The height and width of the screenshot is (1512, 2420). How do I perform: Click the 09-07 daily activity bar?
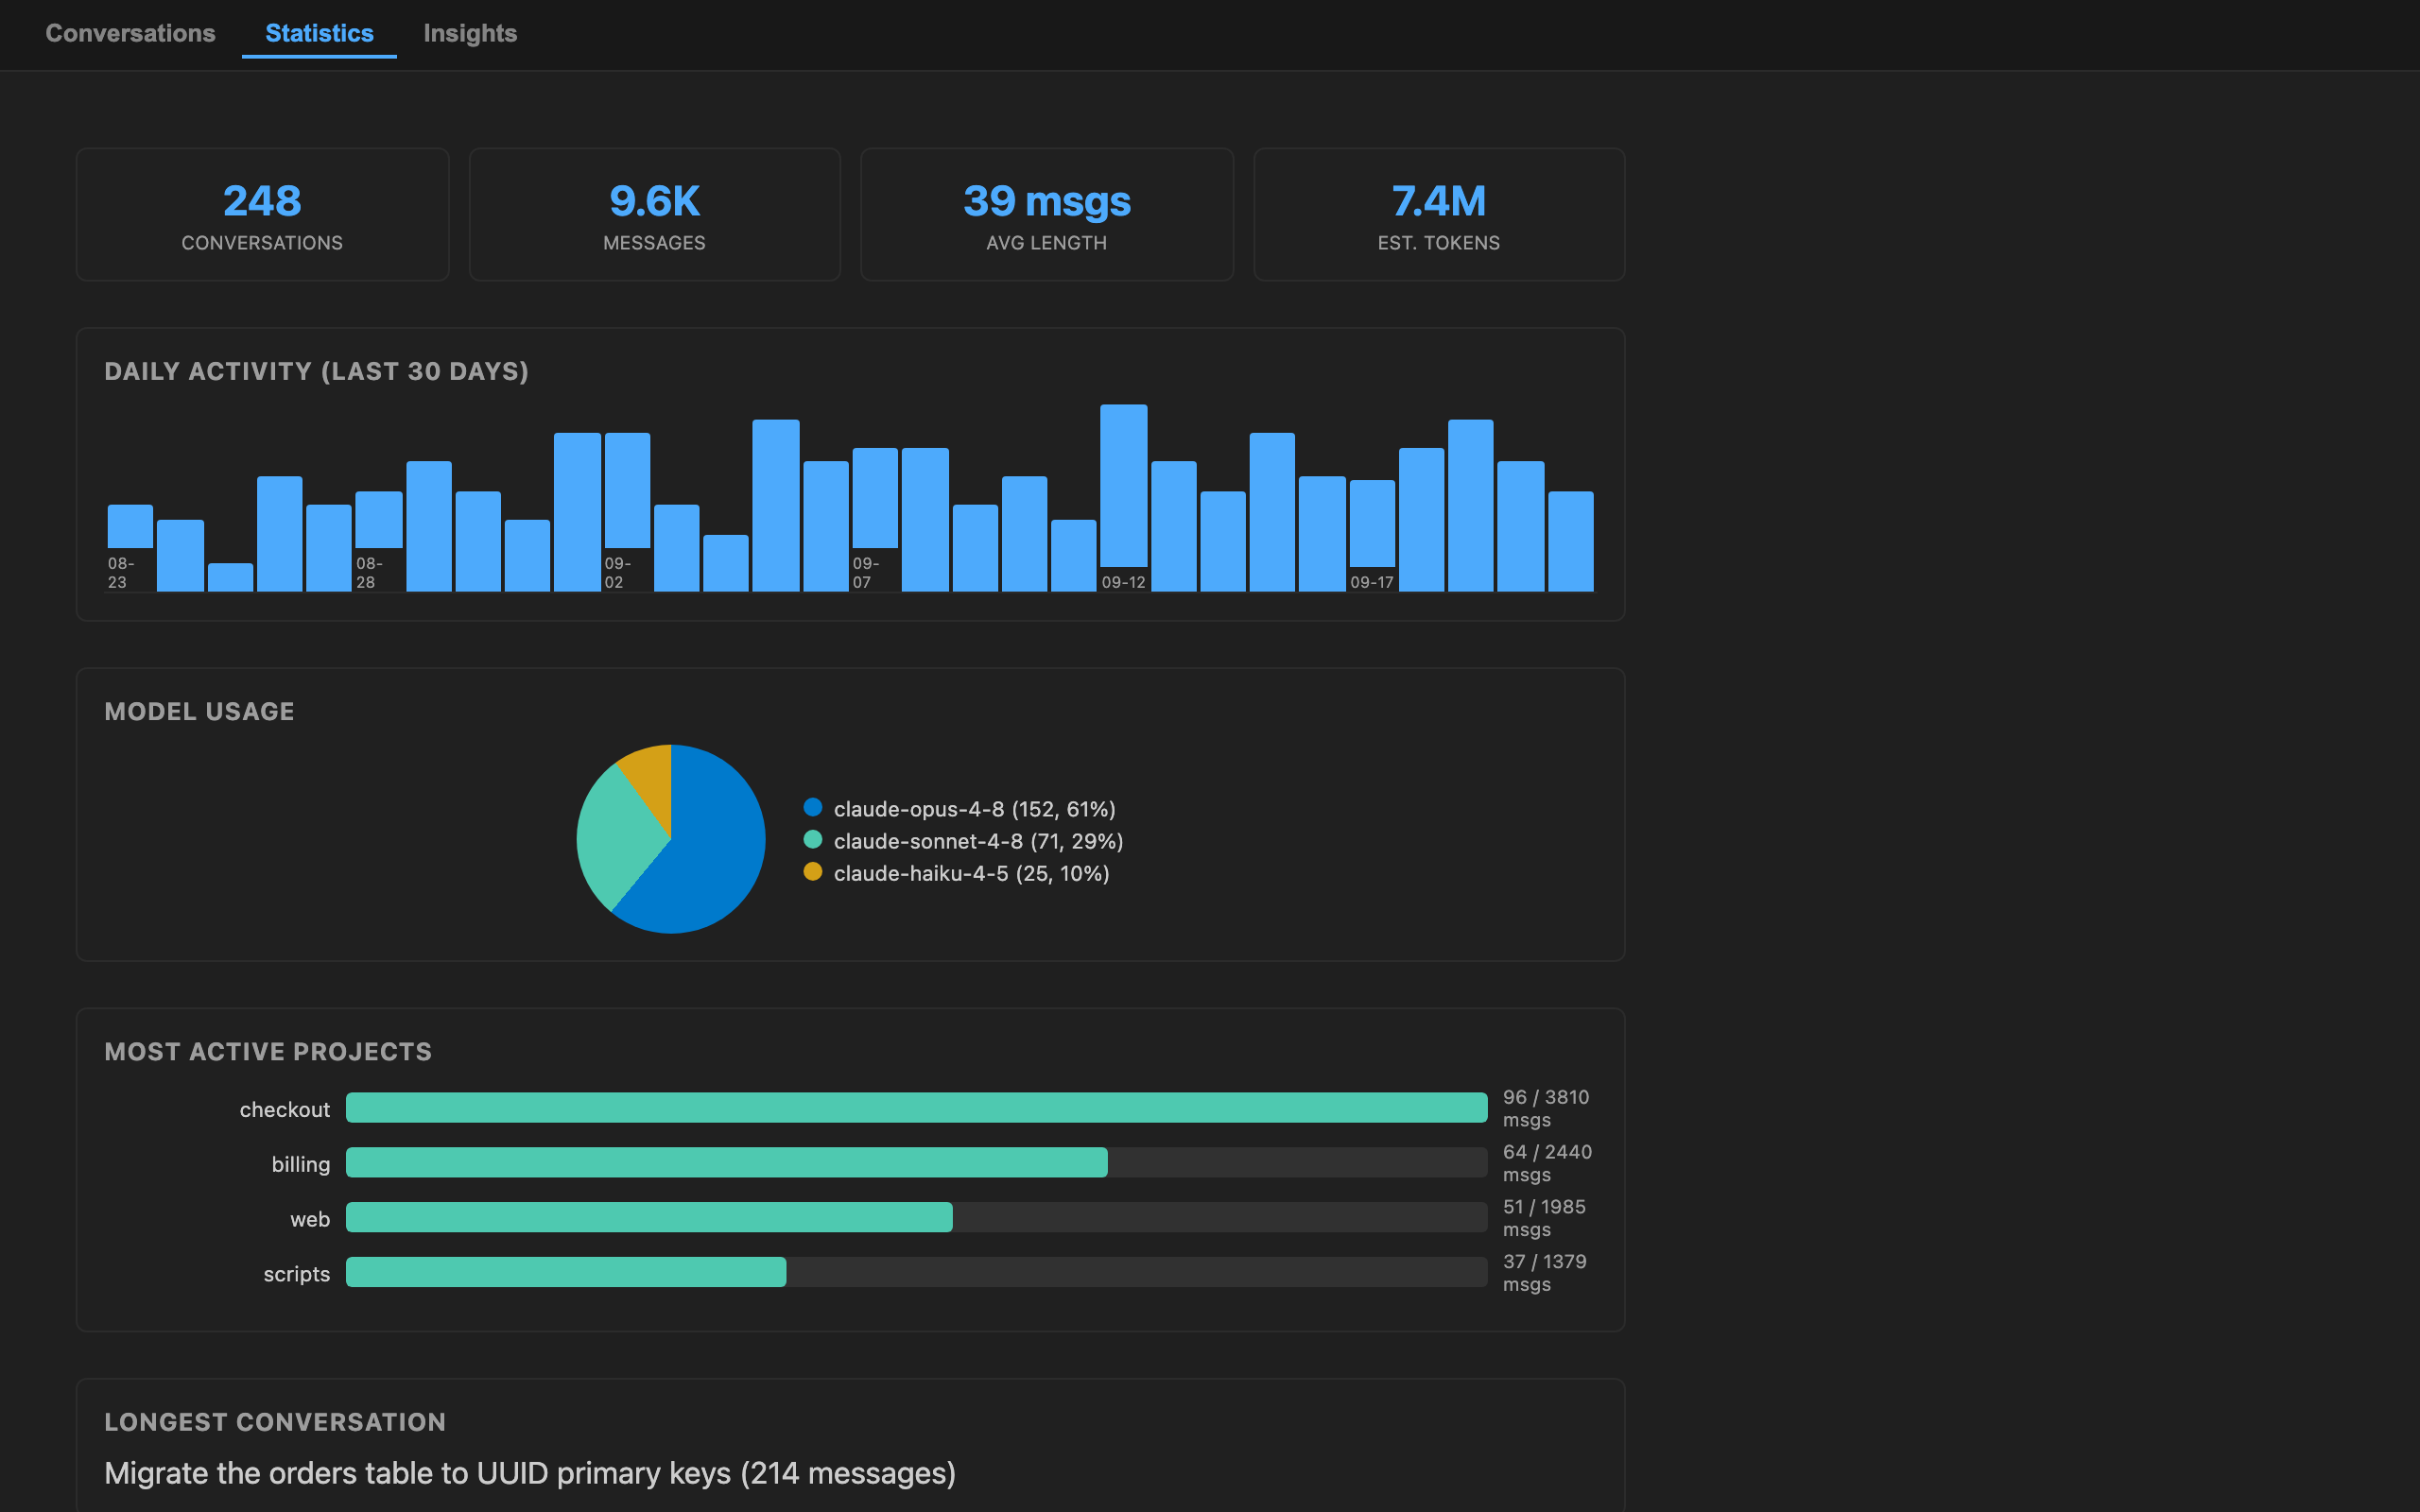point(875,498)
